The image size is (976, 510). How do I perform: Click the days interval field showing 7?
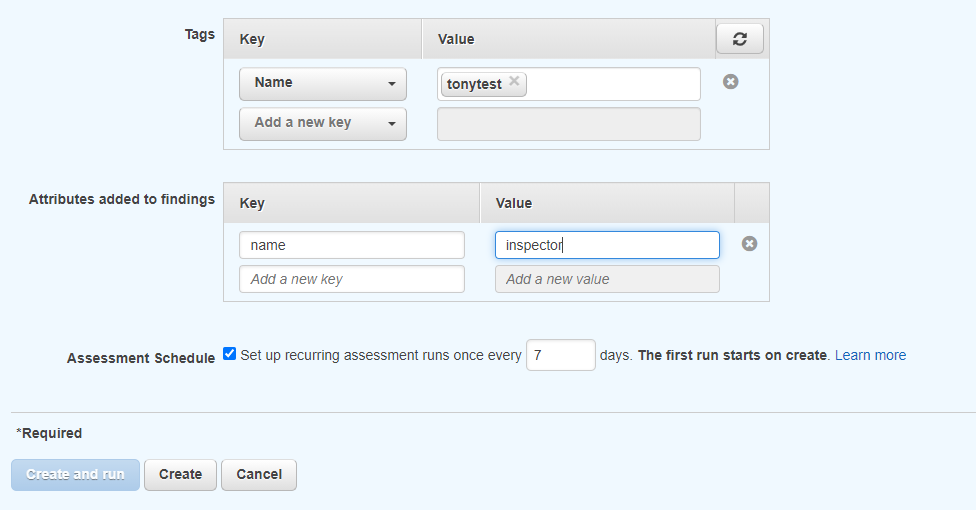(560, 355)
